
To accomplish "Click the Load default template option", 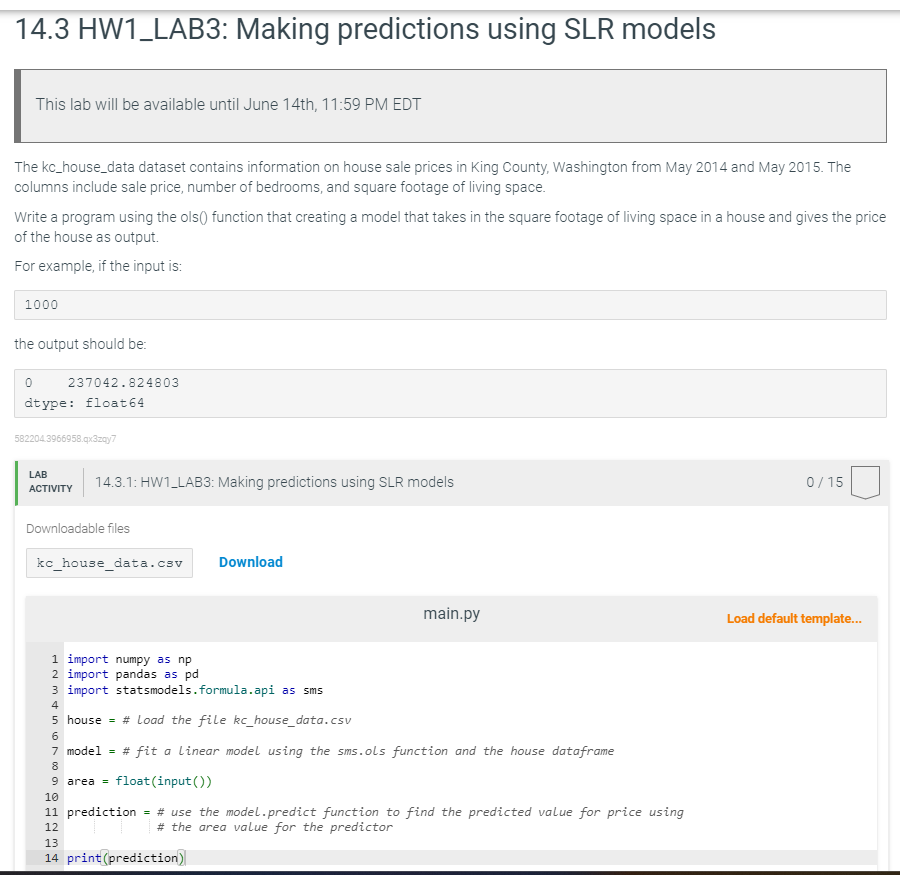I will pyautogui.click(x=794, y=619).
